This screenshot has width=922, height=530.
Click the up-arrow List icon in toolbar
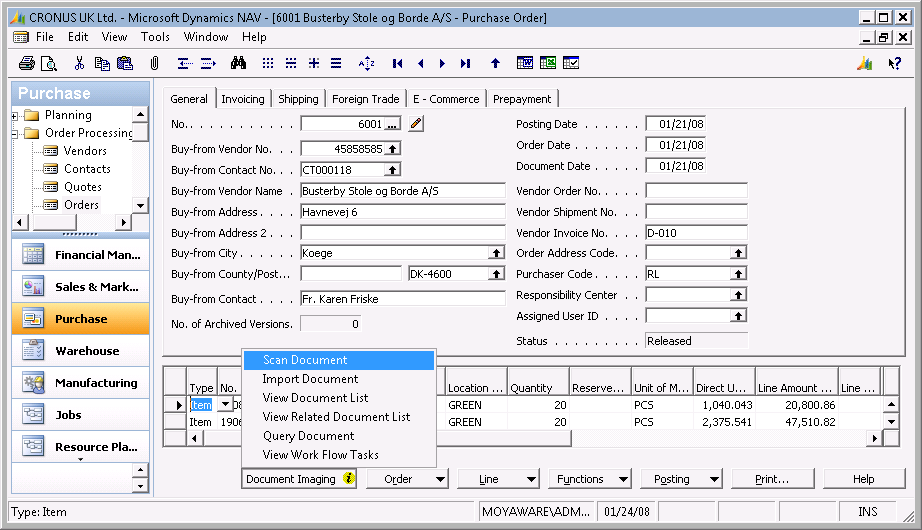click(x=495, y=63)
